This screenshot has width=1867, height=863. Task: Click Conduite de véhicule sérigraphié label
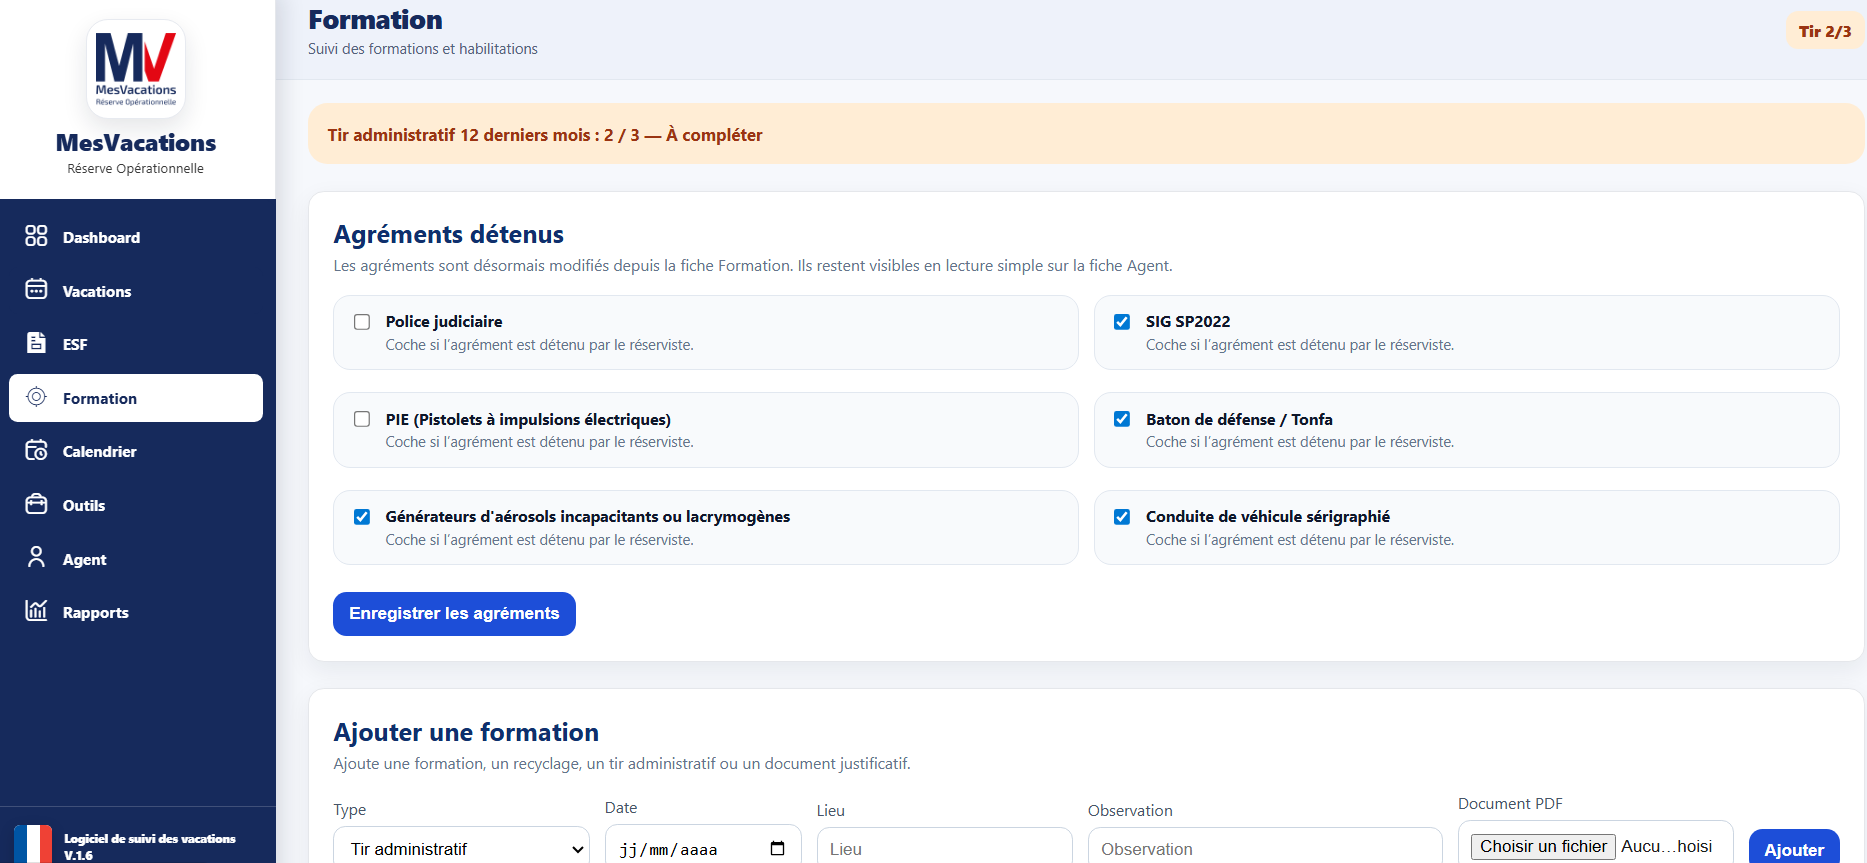1268,516
